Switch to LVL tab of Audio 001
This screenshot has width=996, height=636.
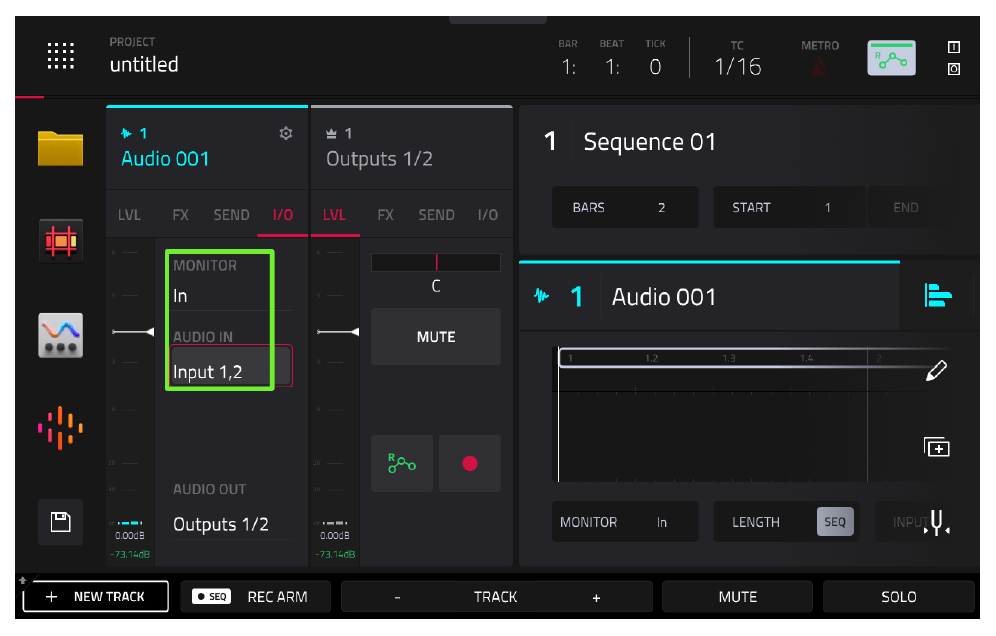pos(129,215)
